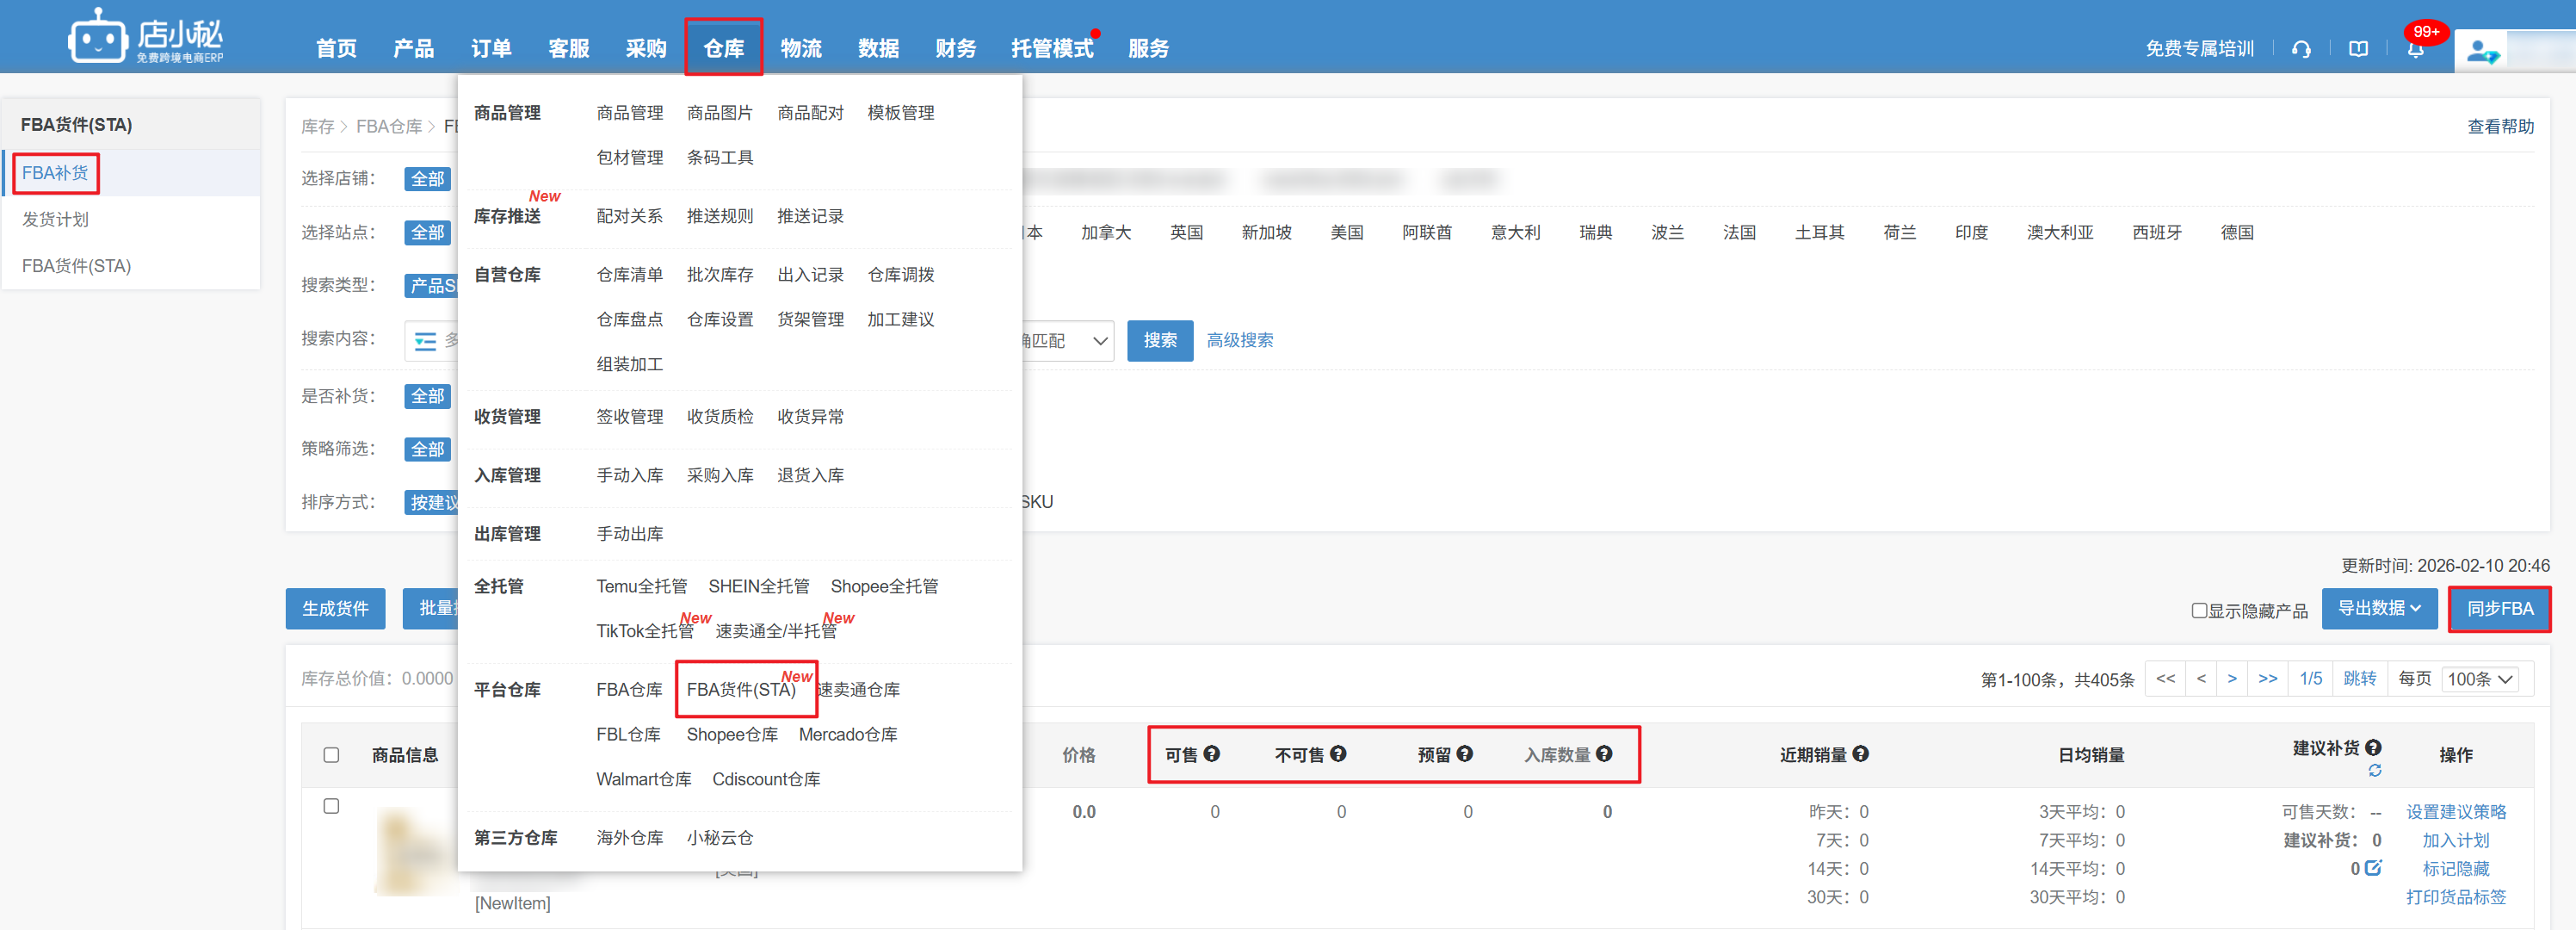Enable the 显示隐藏产品 checkbox

click(2199, 610)
